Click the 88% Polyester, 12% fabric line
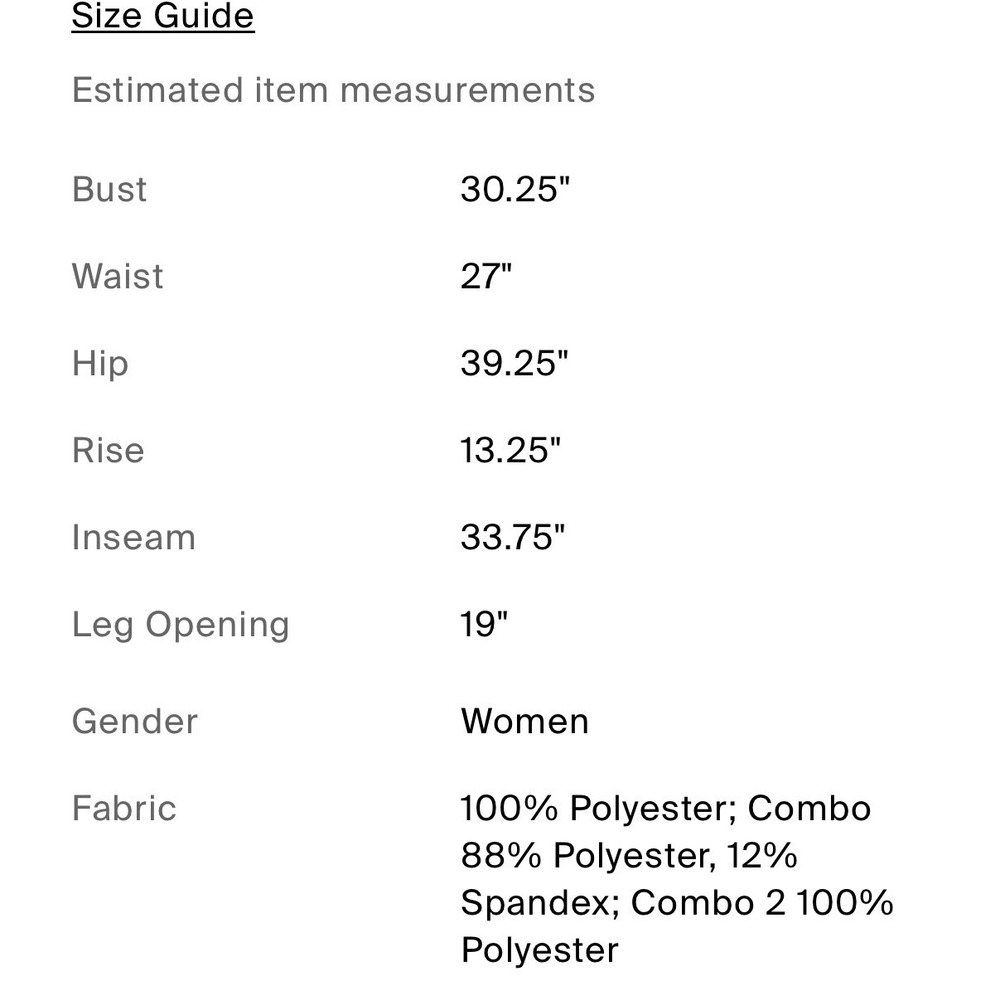1000x1000 pixels. pos(629,856)
